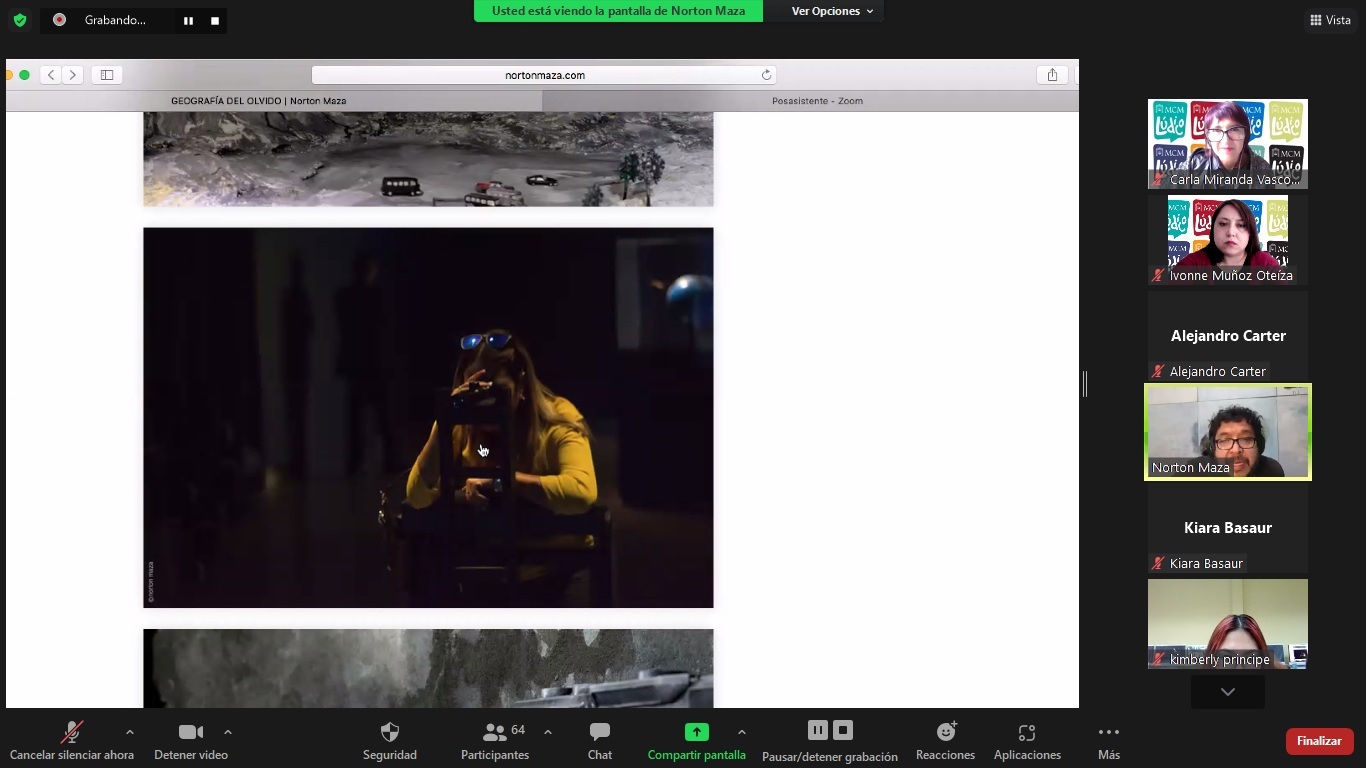
Task: Toggle microphone mute (Cancelar silenciar ahora)
Action: pyautogui.click(x=71, y=733)
